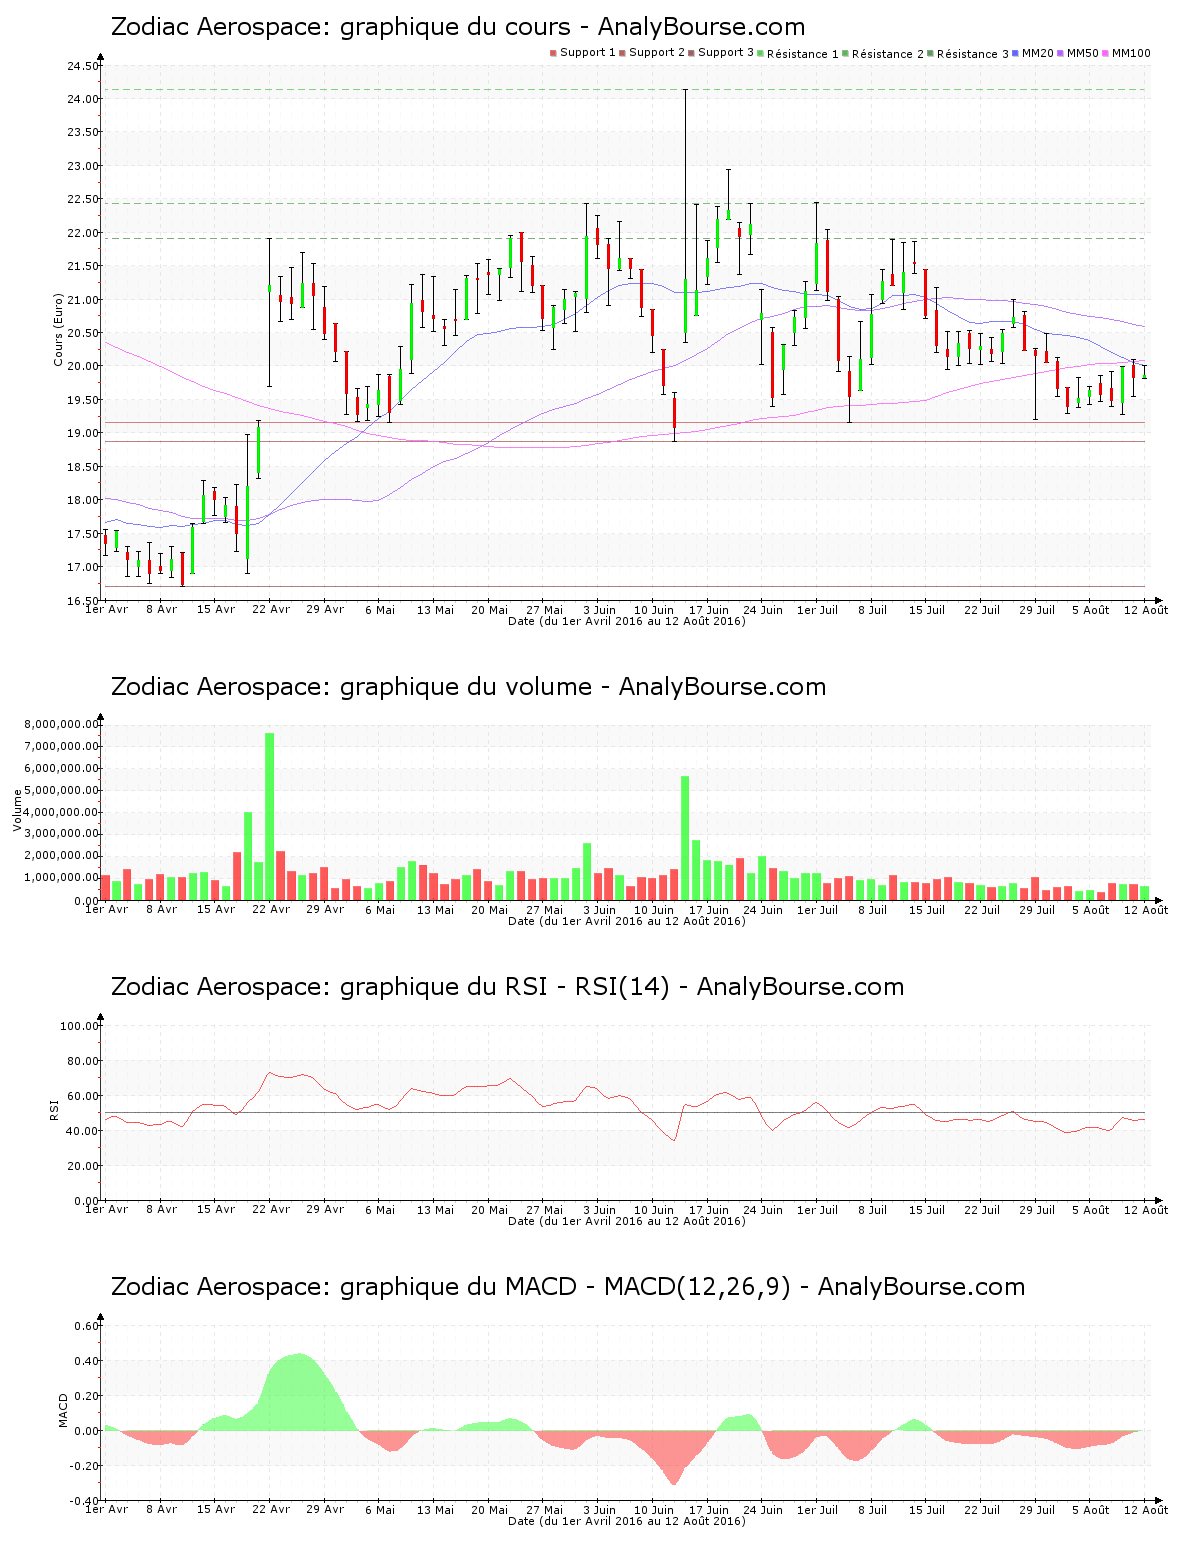Click the blue swatch beside MM20 legend
This screenshot has height=1550, width=1200.
coord(1016,53)
